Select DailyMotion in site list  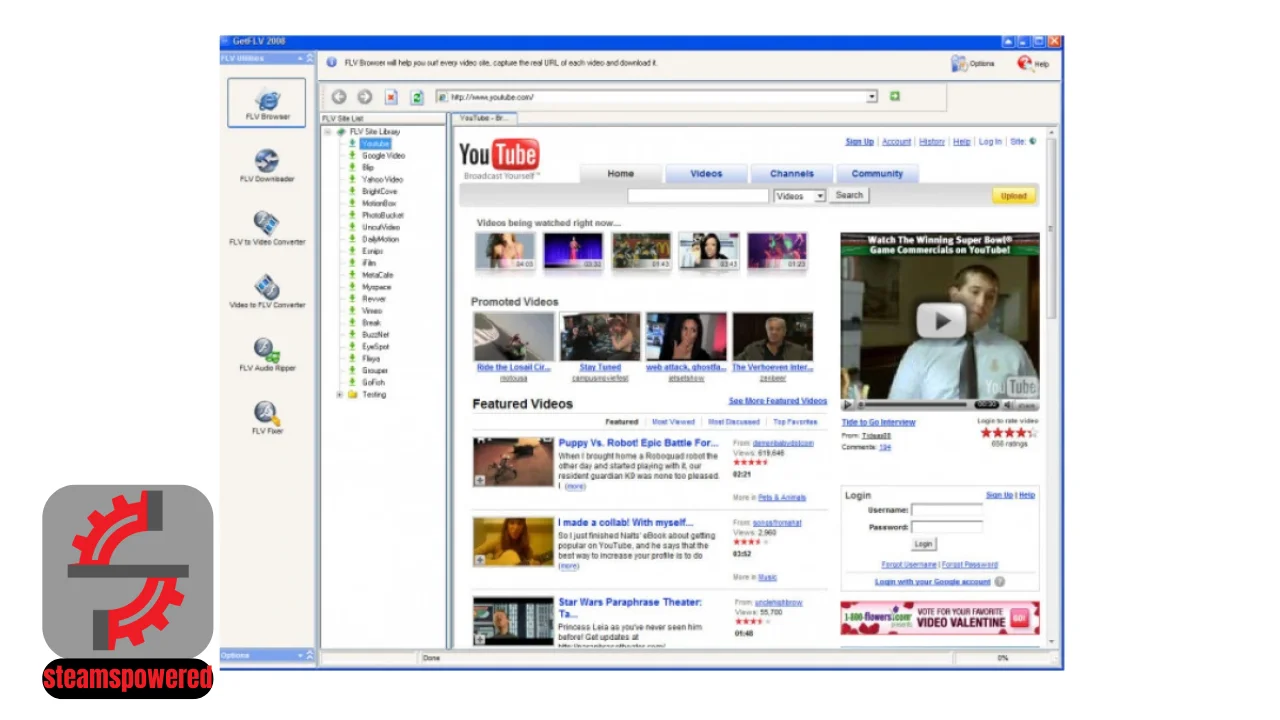pos(380,239)
